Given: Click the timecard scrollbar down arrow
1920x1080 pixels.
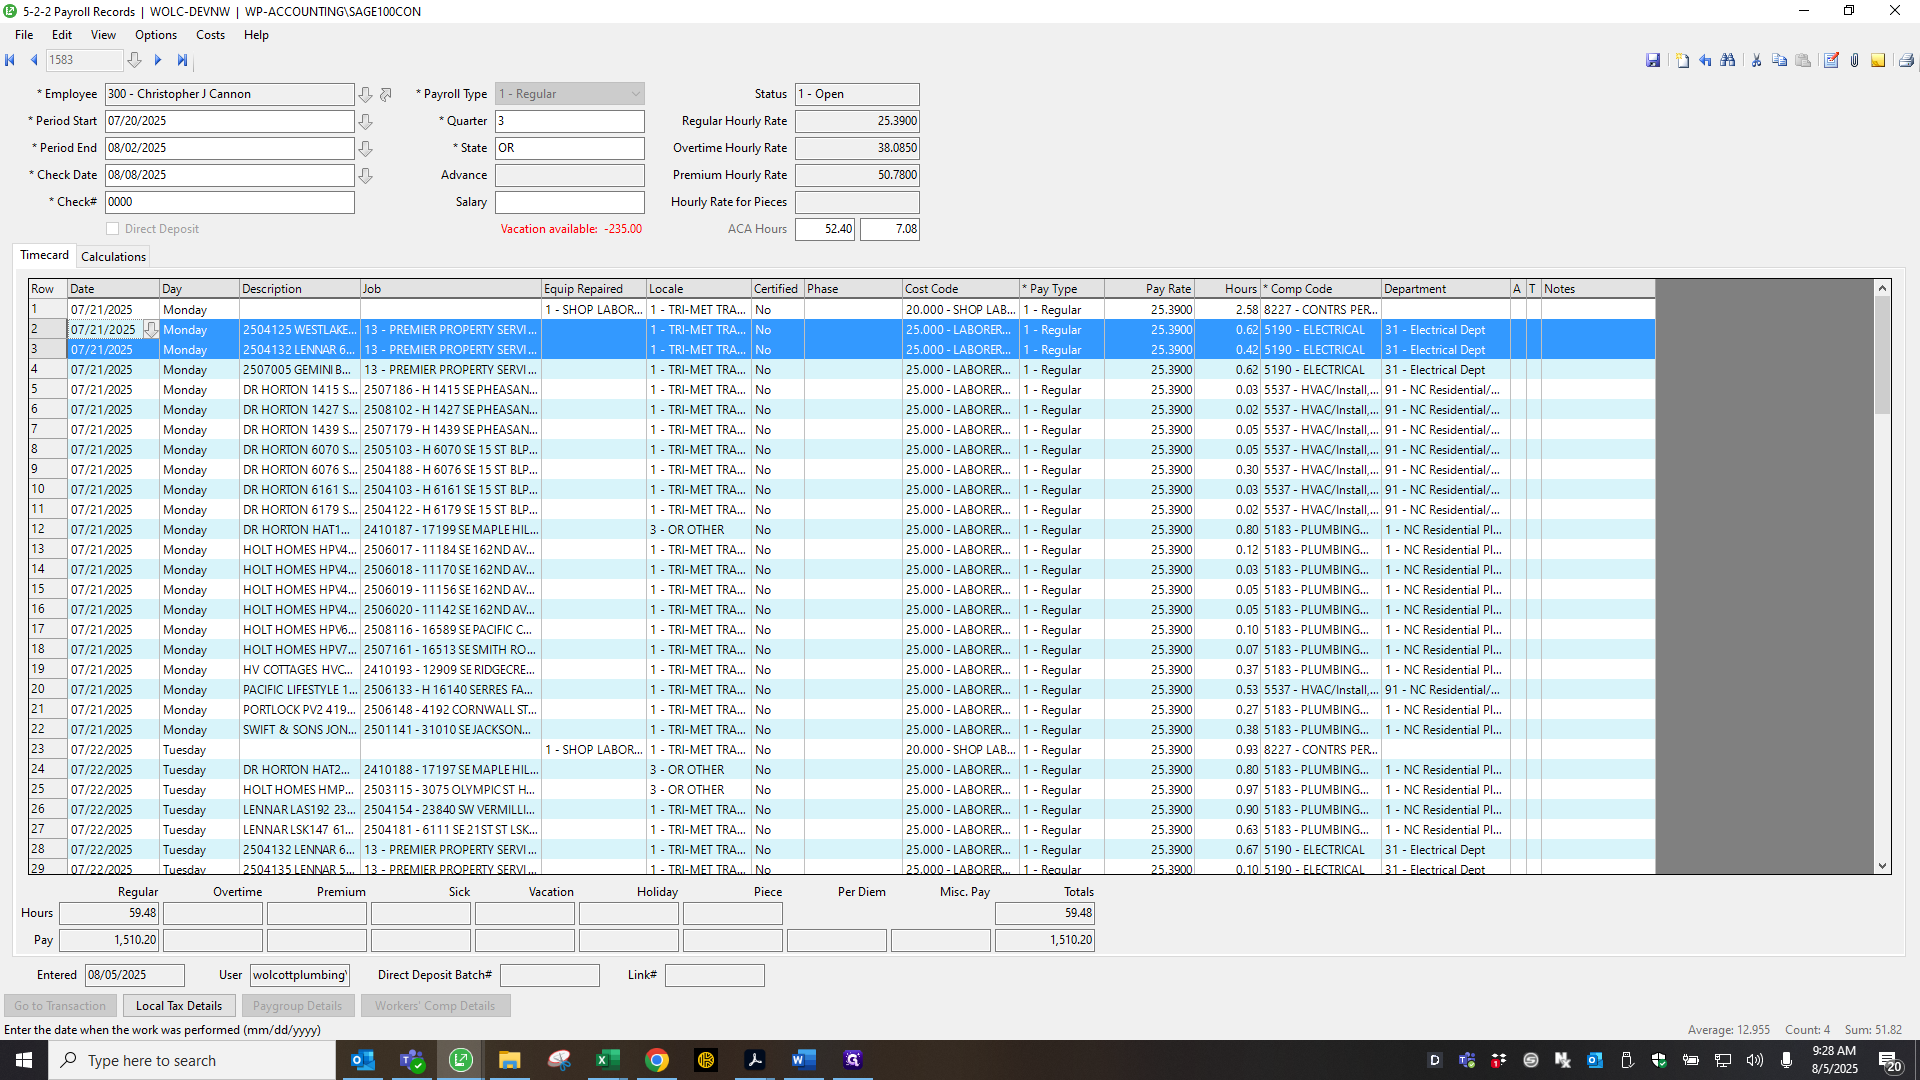Looking at the screenshot, I should pos(1883,866).
